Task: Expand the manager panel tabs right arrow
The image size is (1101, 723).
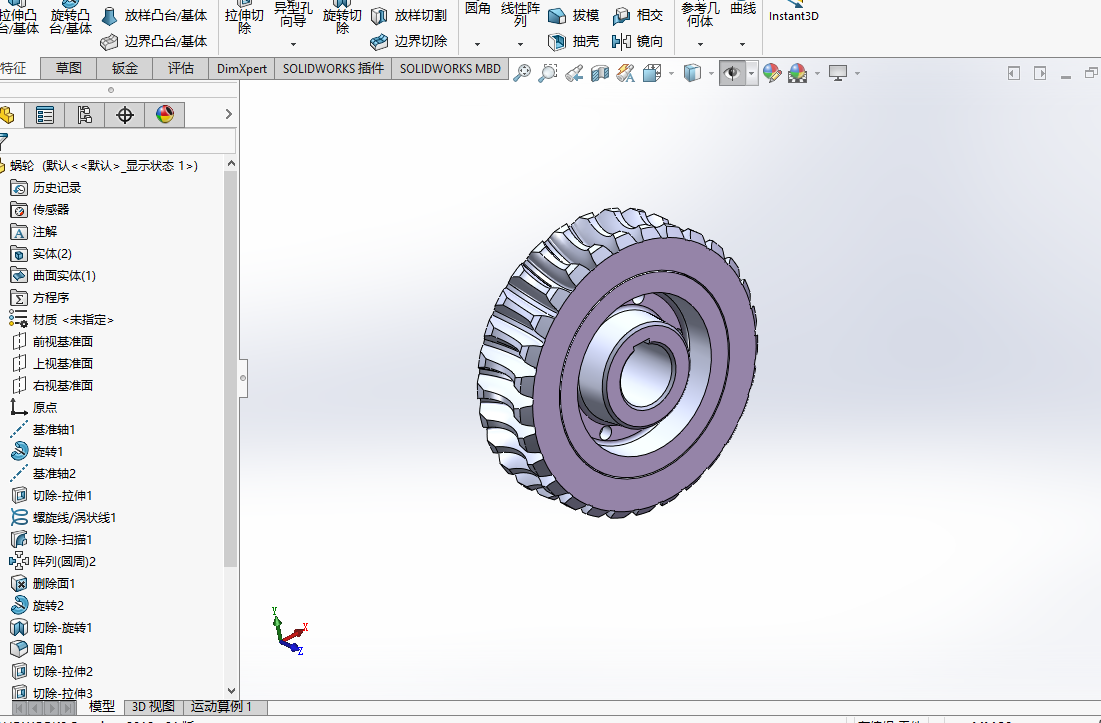Action: 228,114
